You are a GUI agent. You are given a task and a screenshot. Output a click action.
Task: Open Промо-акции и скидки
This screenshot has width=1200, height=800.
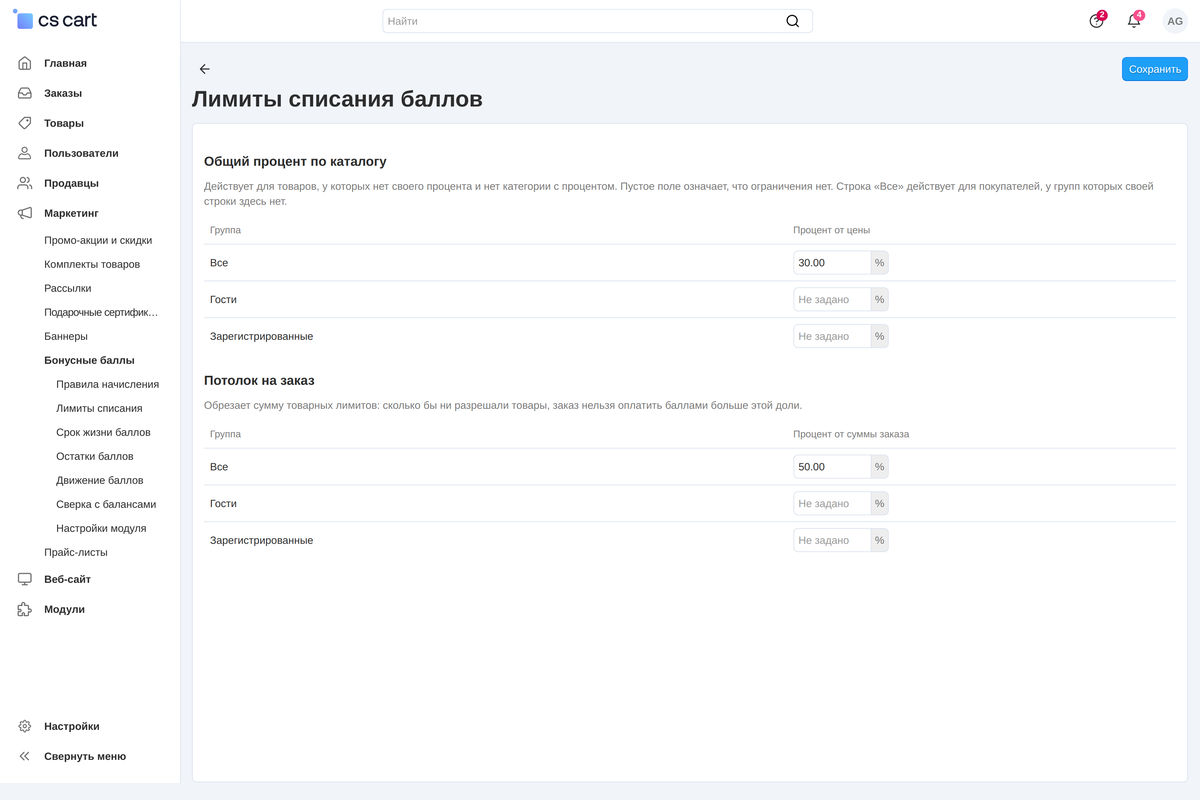click(98, 240)
